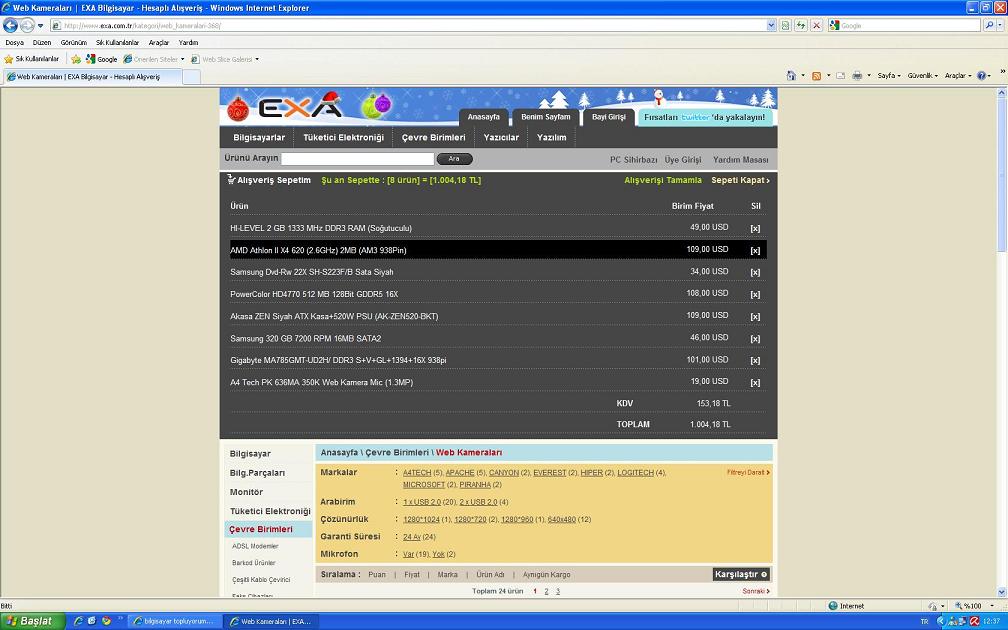Delete Samsung Dvd-Rw item from cart
This screenshot has height=630, width=1008.
coord(755,273)
